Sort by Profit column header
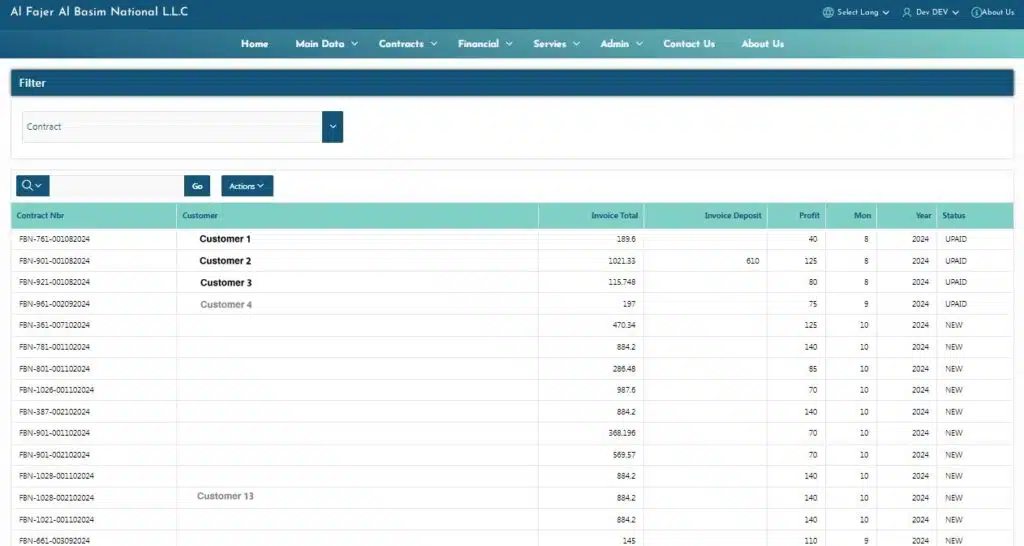This screenshot has width=1024, height=546. (809, 216)
